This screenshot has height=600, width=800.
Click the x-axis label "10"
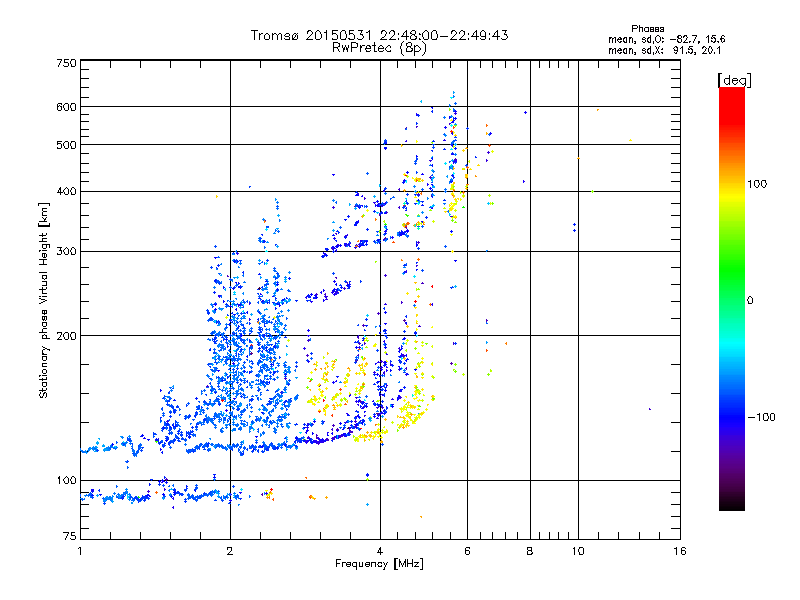coord(578,551)
